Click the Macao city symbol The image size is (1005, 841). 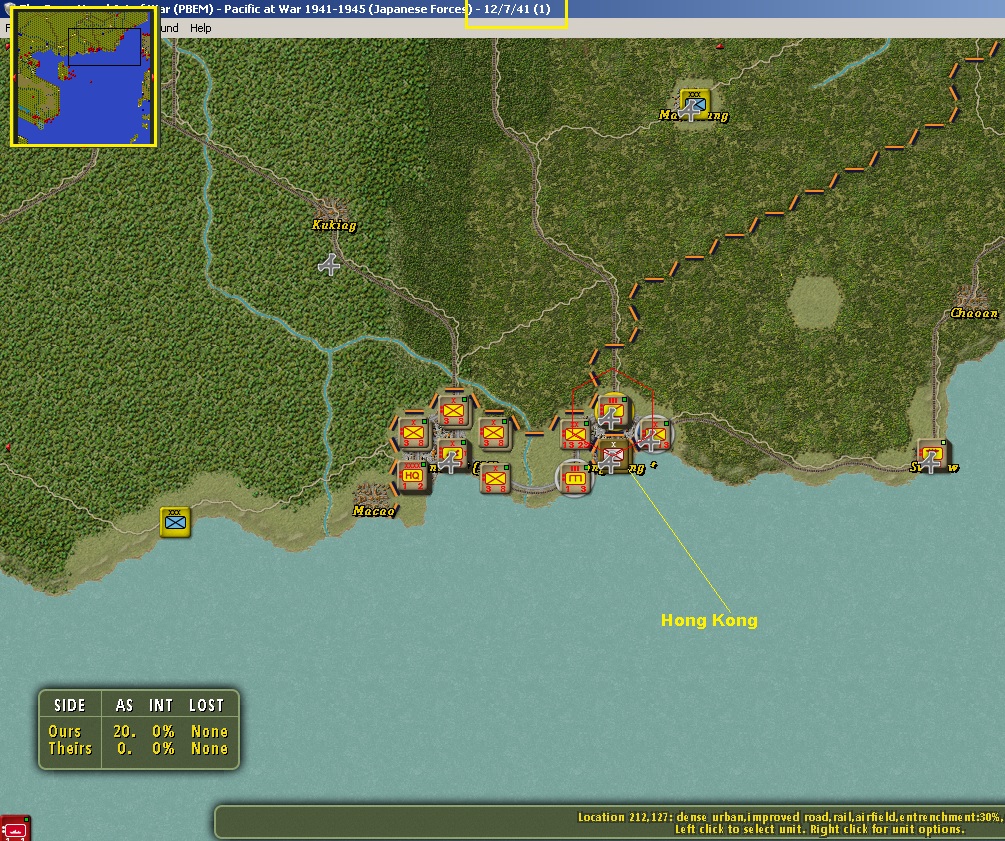[370, 495]
